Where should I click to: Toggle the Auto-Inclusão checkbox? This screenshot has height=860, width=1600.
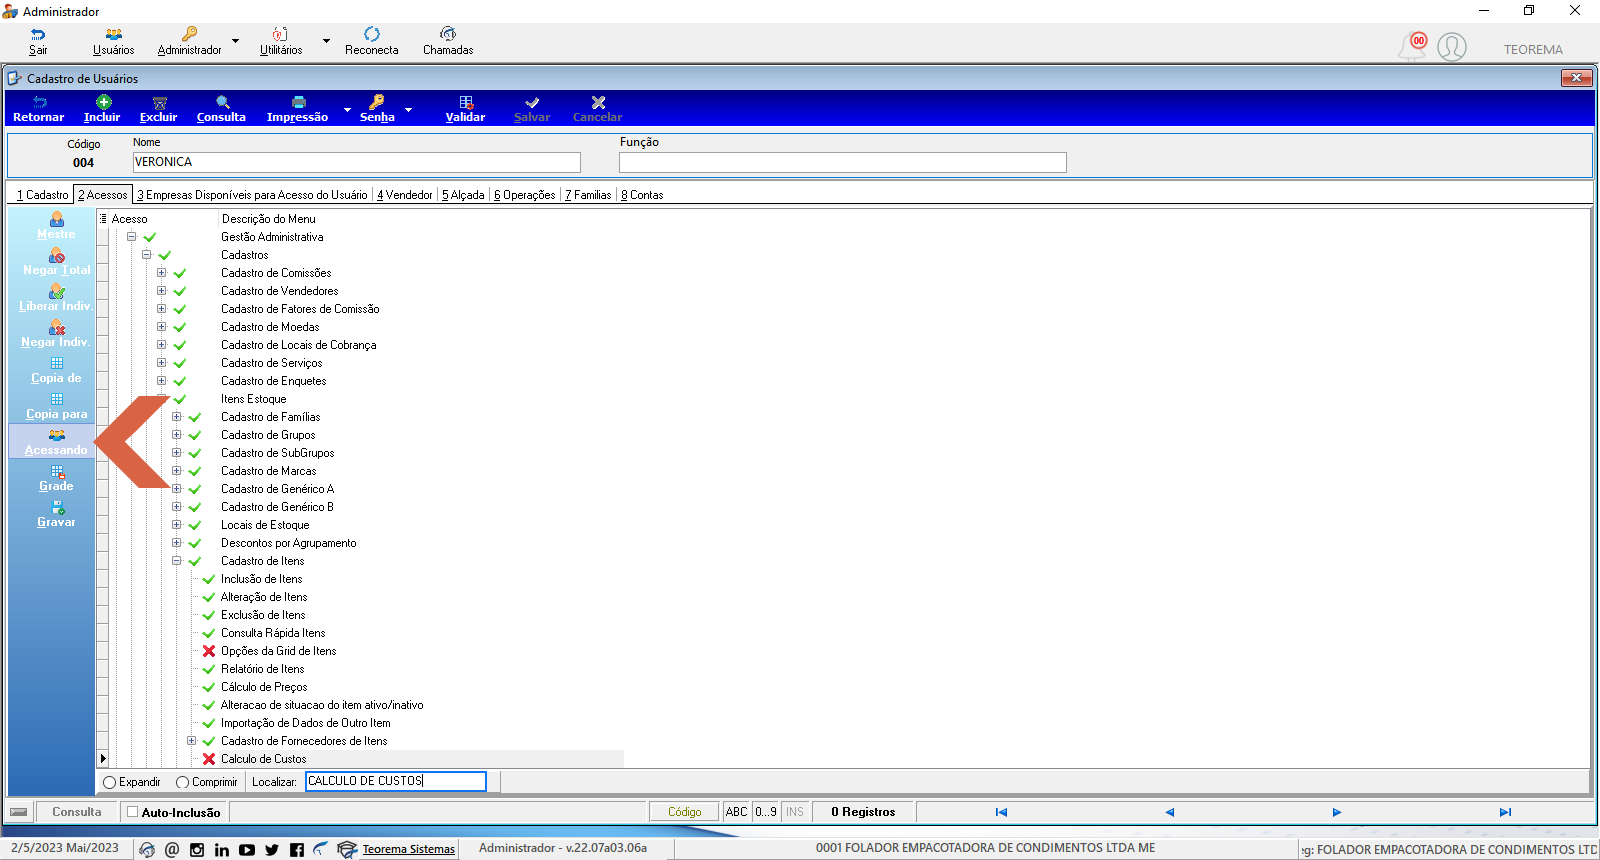132,812
